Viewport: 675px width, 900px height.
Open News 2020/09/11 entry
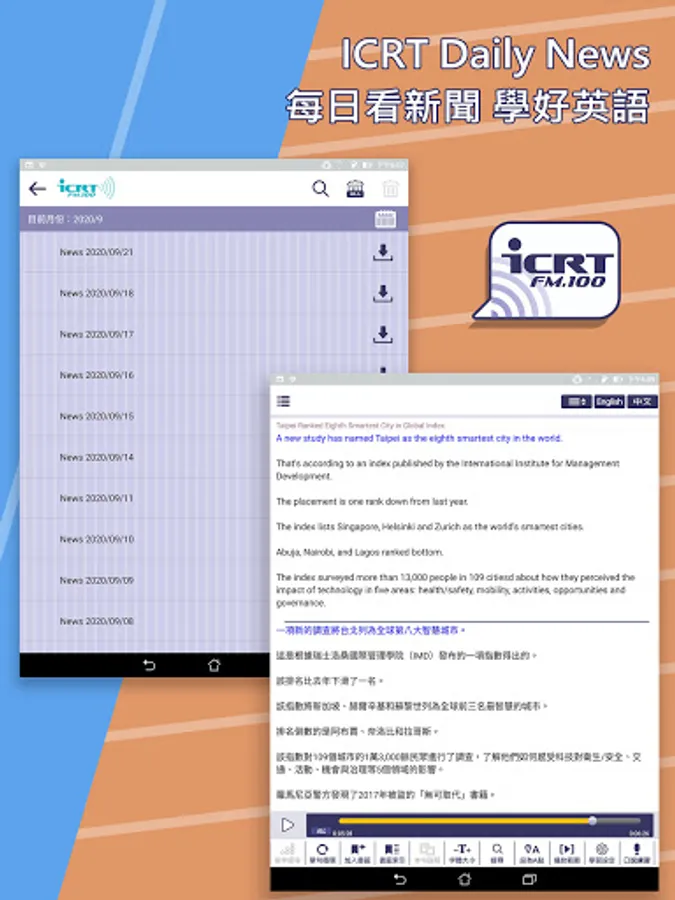point(96,498)
